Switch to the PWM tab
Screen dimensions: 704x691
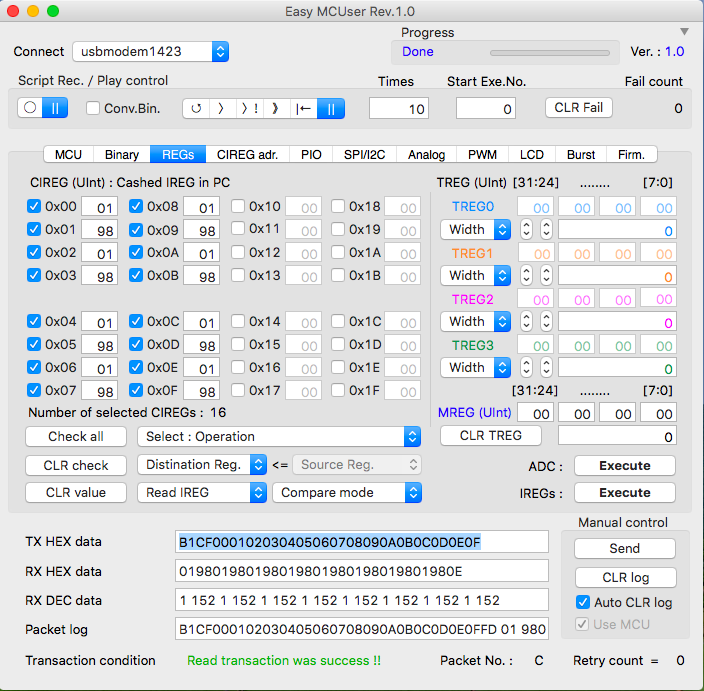(482, 154)
